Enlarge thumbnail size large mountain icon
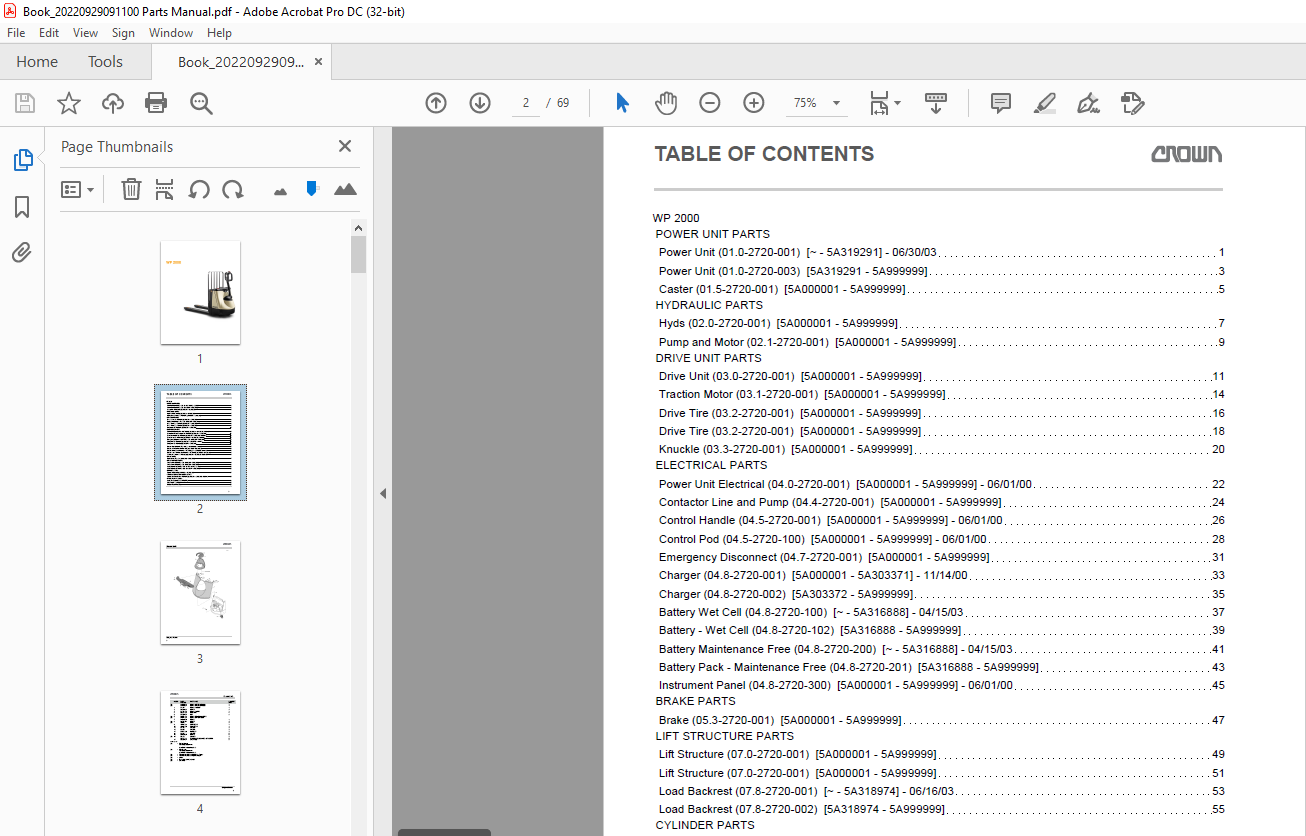The image size is (1306, 836). tap(345, 189)
